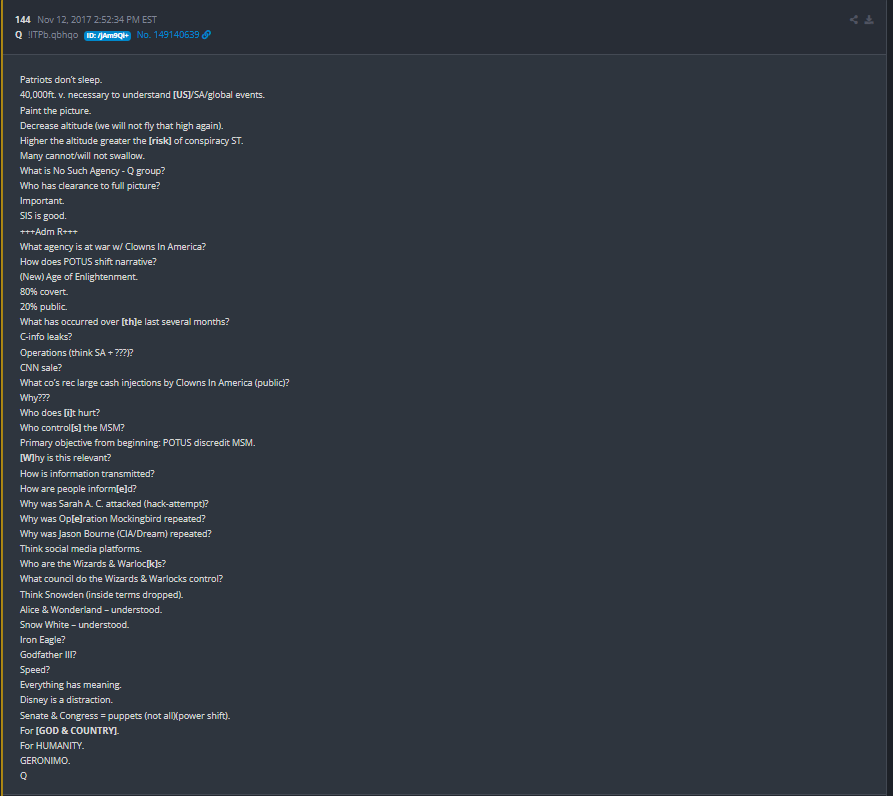Click "Snow White – understood."

pos(75,625)
